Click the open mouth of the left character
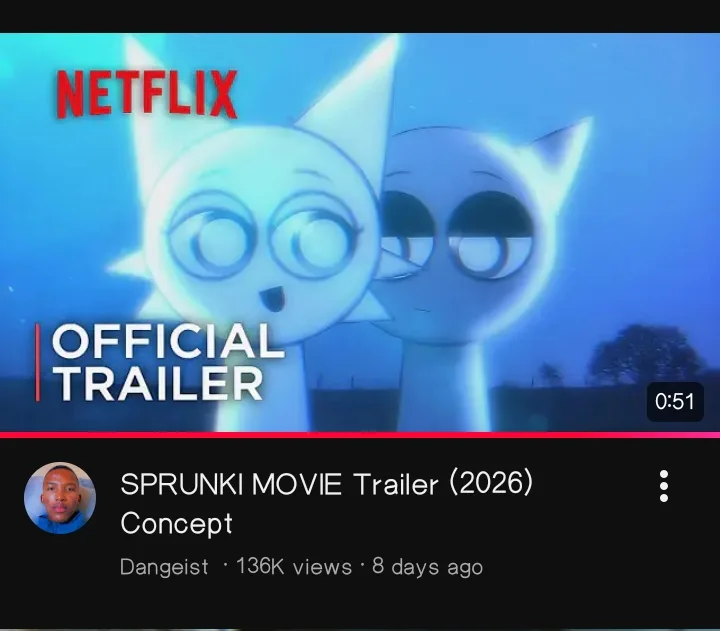The width and height of the screenshot is (720, 631). coord(272,298)
